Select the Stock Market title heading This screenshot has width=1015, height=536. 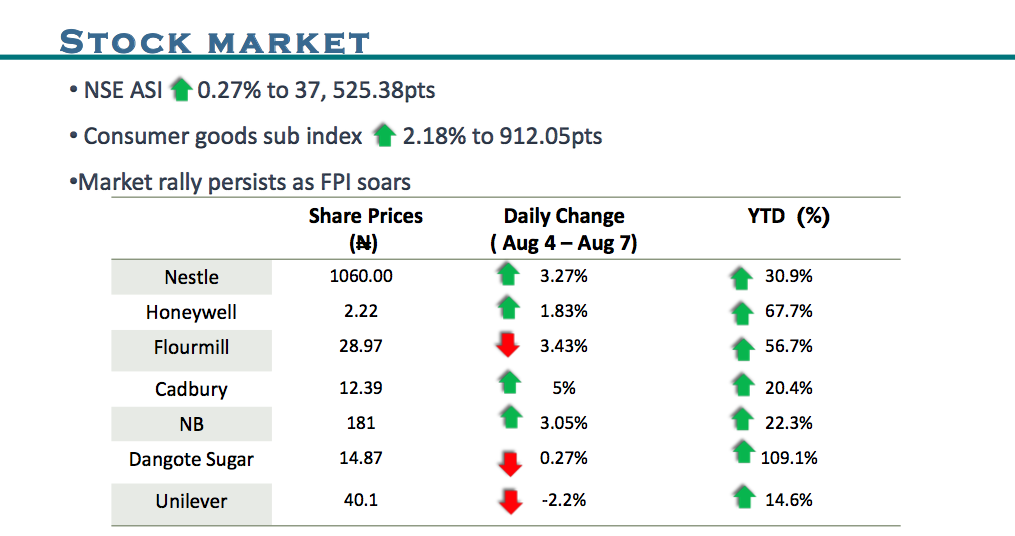point(215,42)
